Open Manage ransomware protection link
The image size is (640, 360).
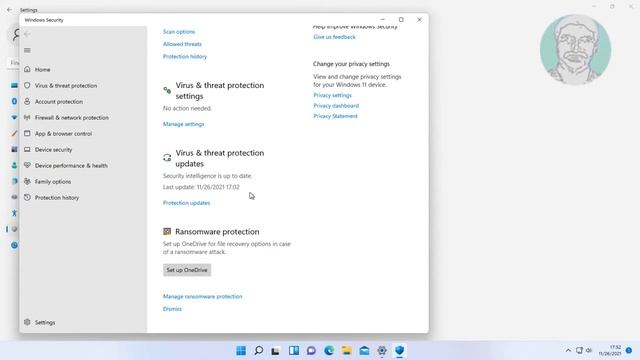click(202, 296)
